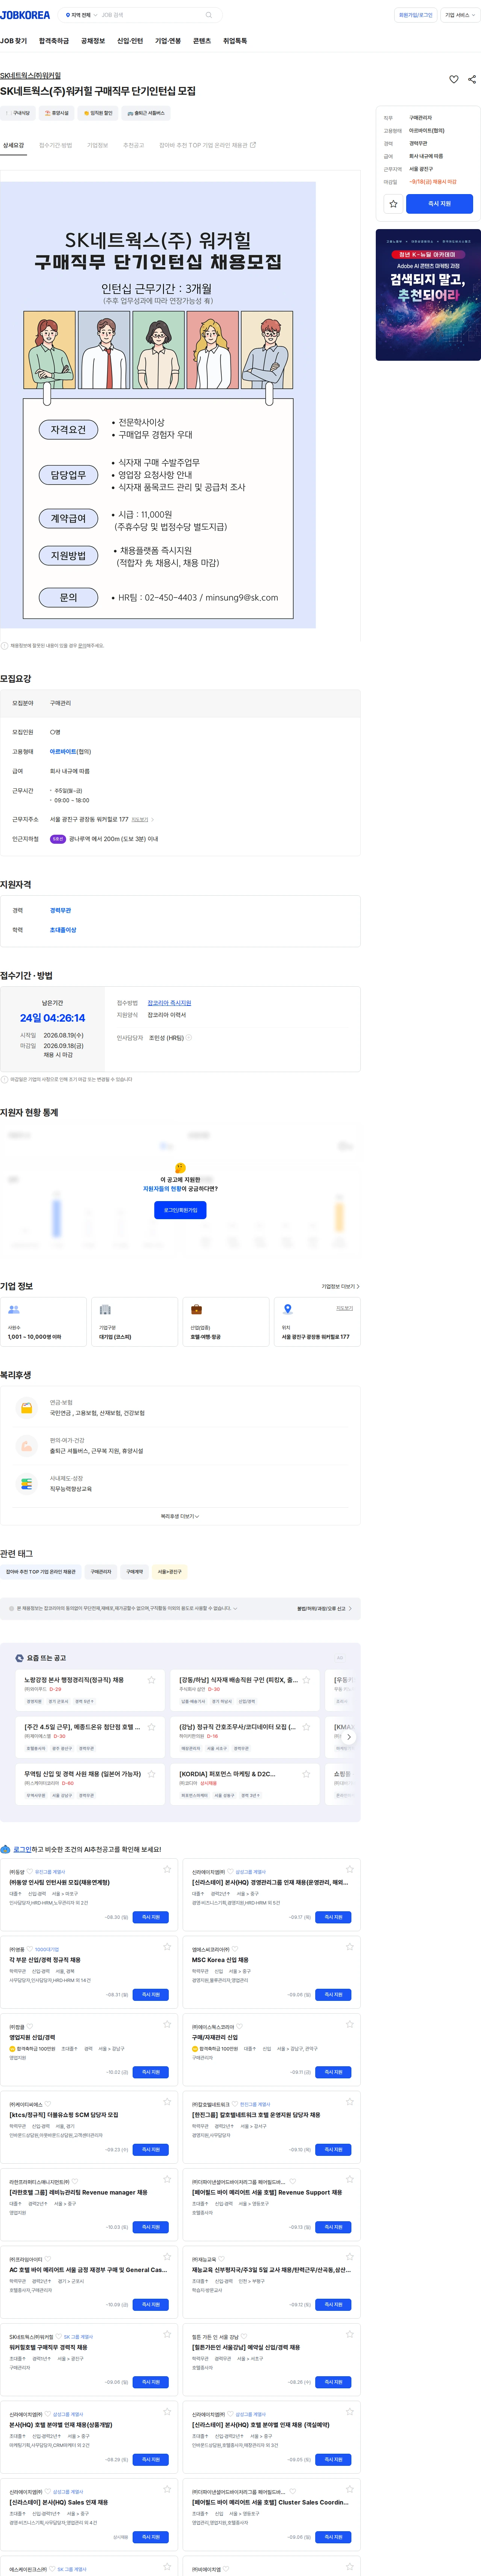Image resolution: width=481 pixels, height=2576 pixels.
Task: Open the Adobe AI 콘텐츠 마케팅 ad banner
Action: pos(428,295)
